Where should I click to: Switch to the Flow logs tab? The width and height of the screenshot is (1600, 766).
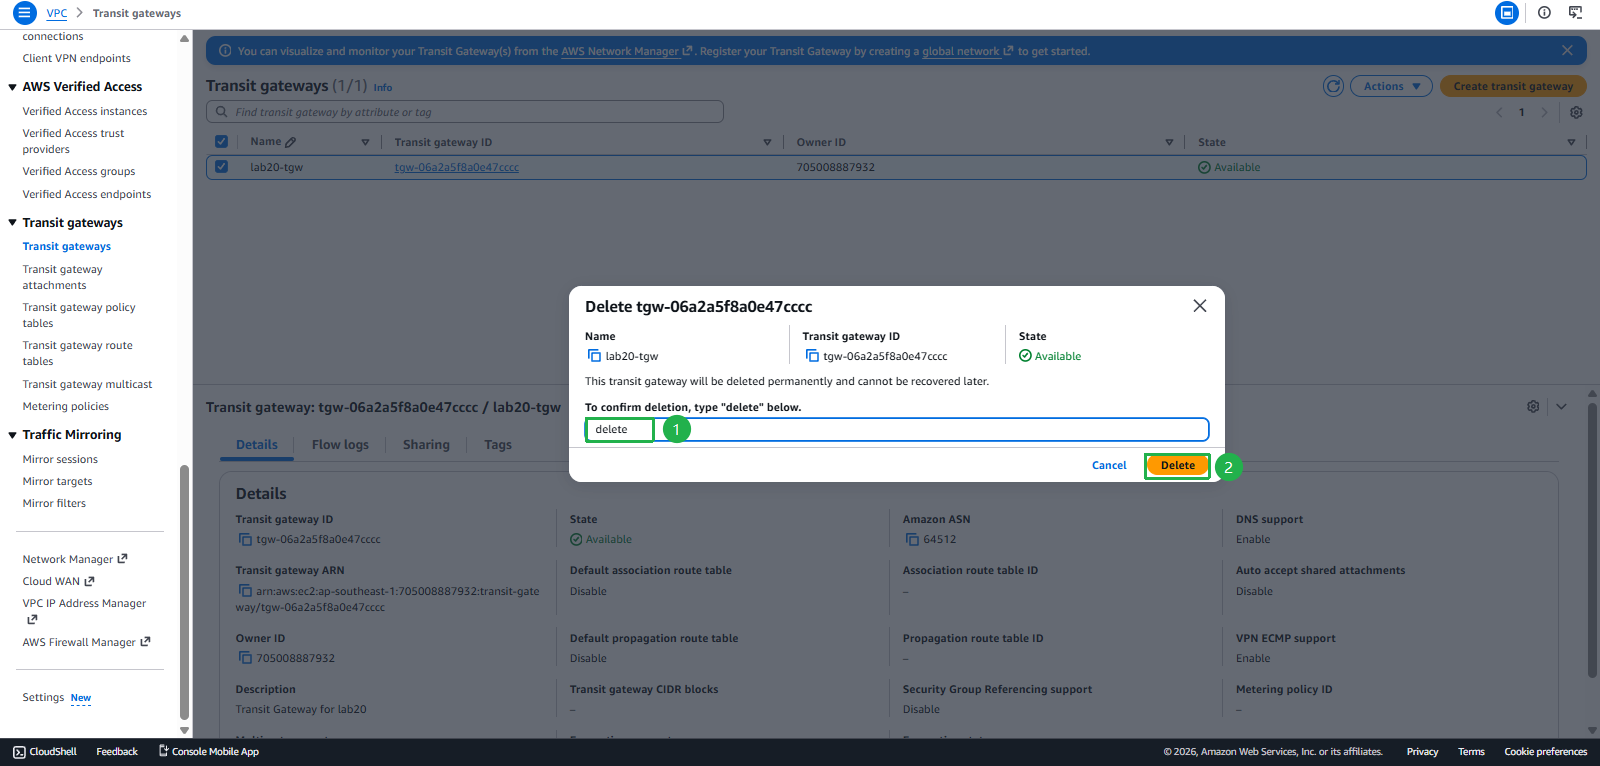(340, 445)
